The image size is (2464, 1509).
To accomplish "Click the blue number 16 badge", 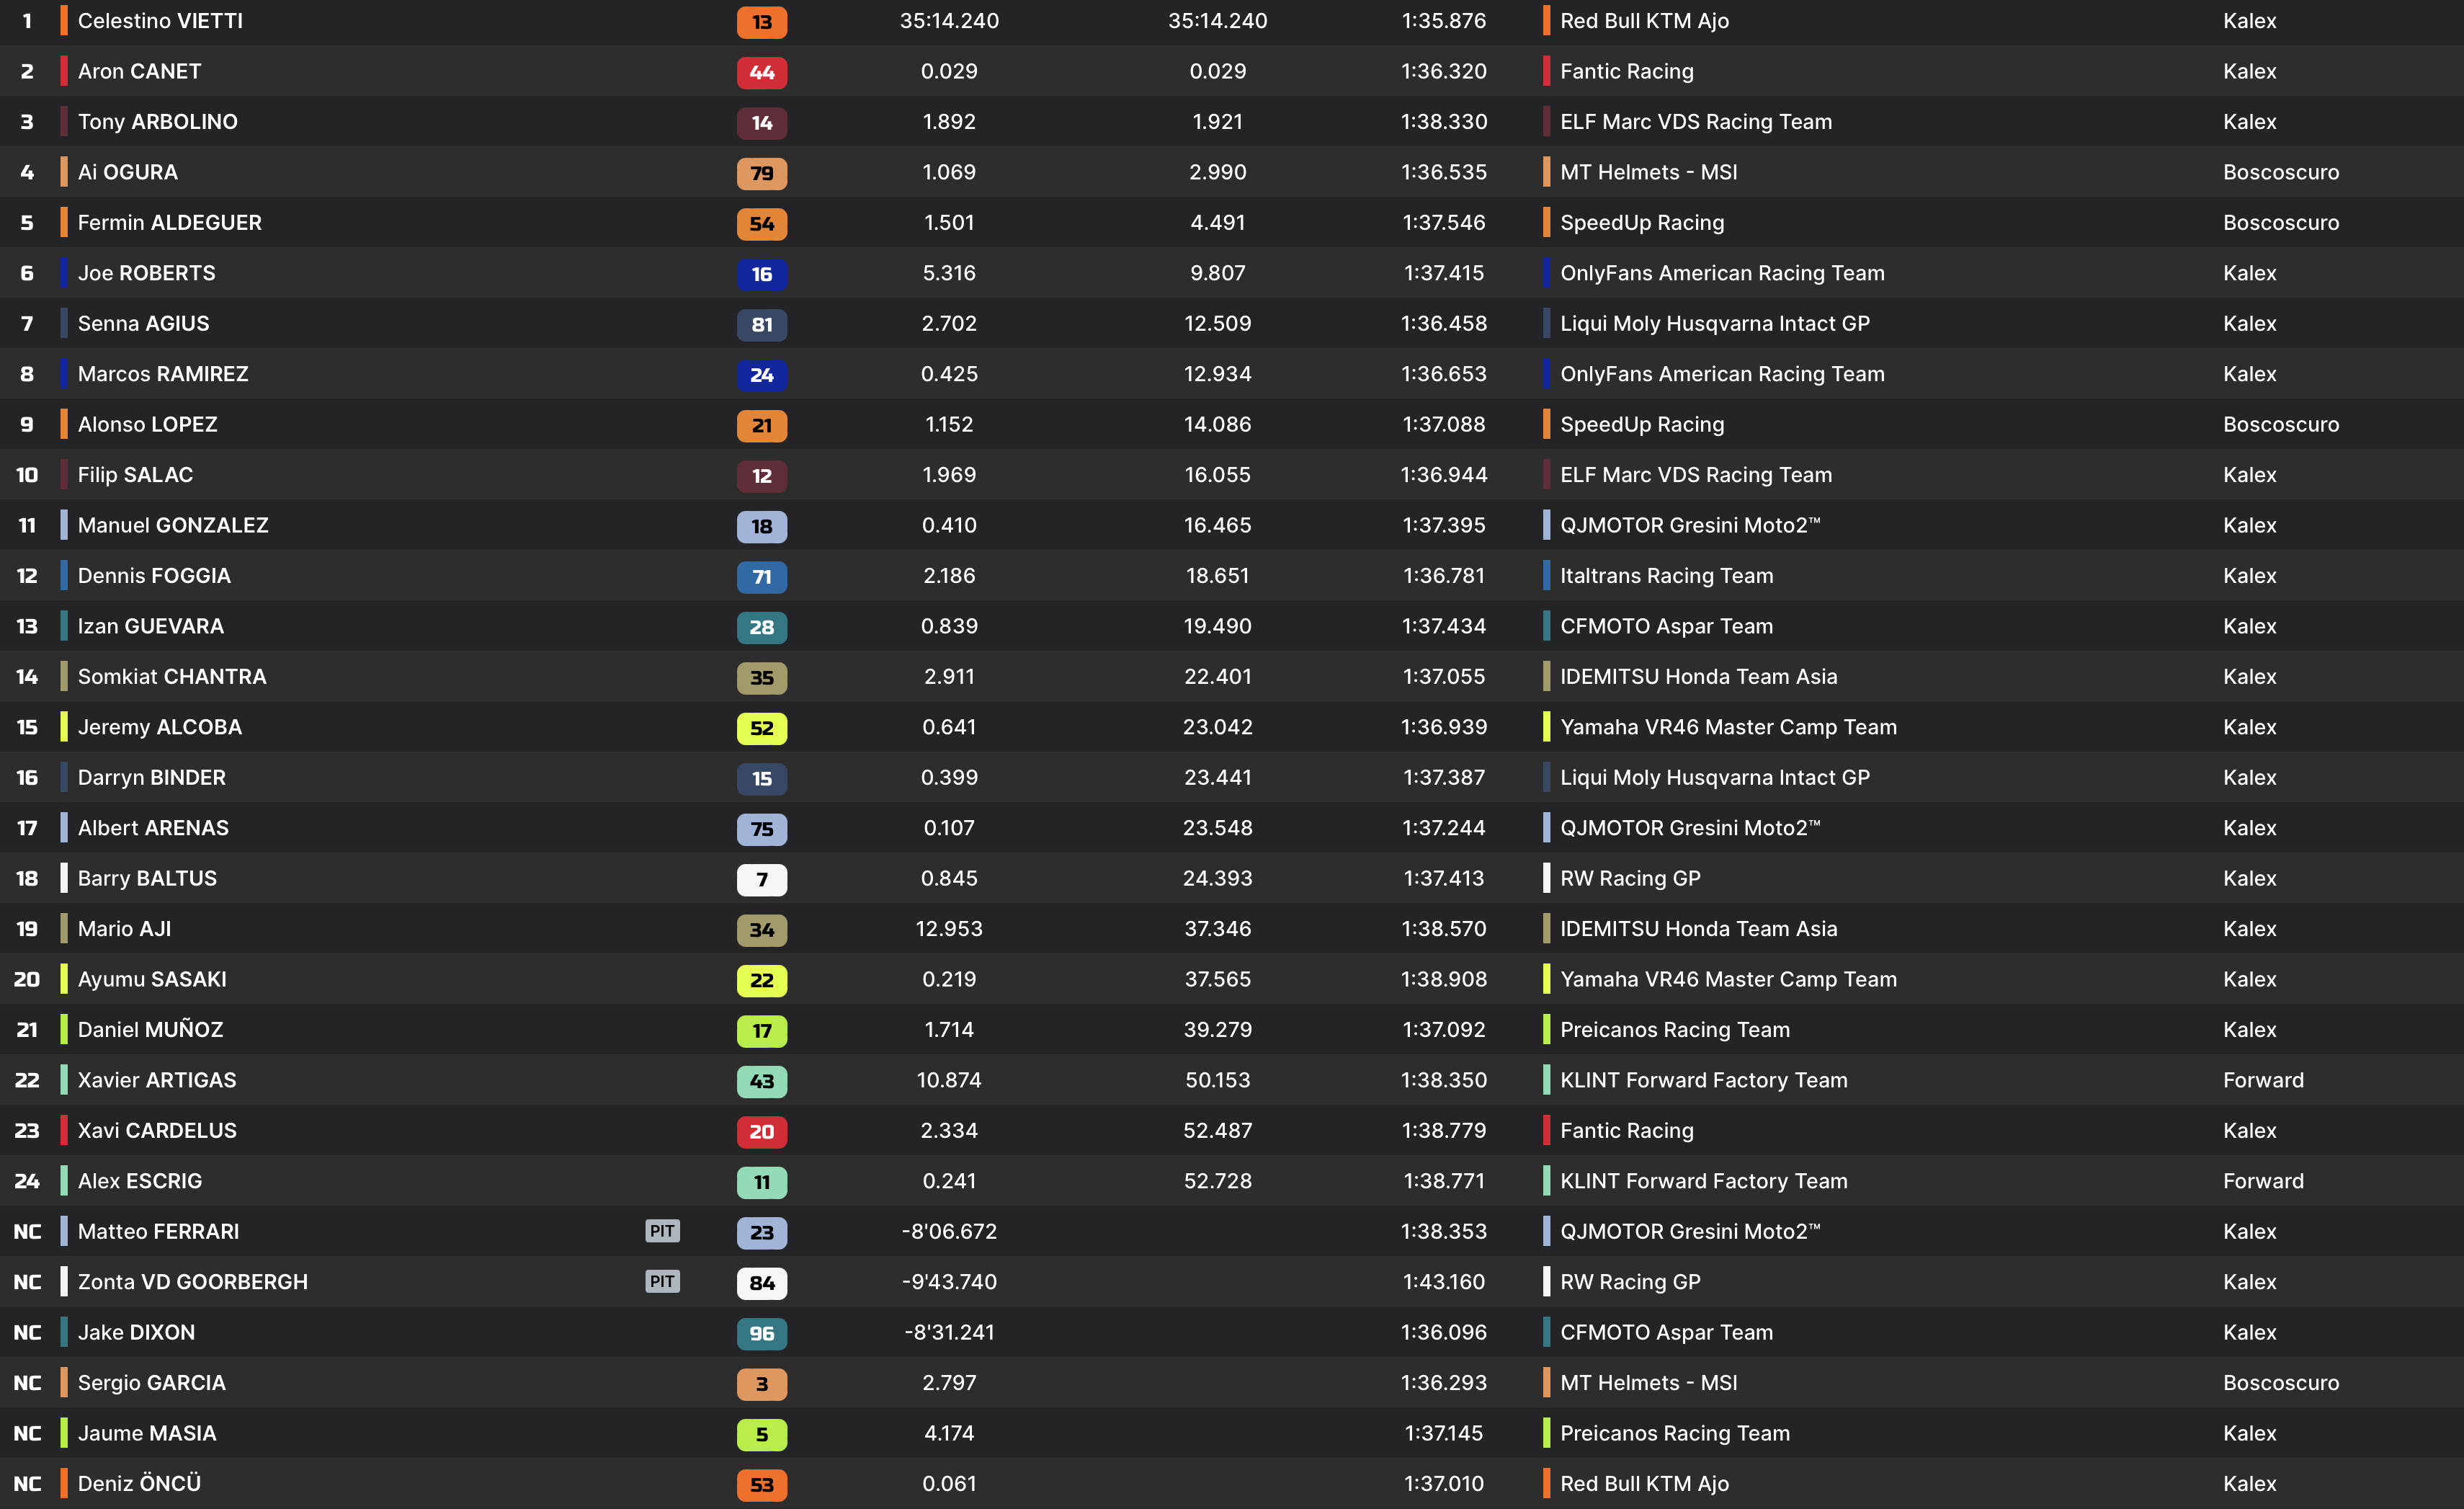I will pyautogui.click(x=761, y=274).
